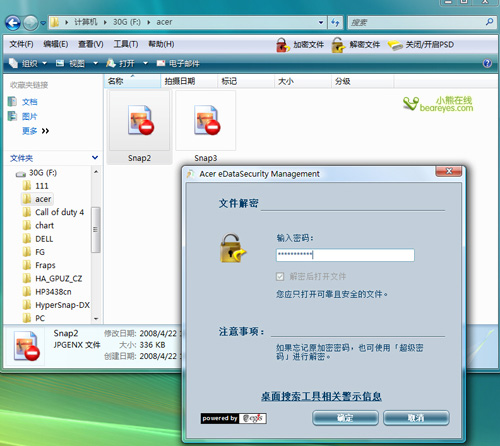Sort by 分级 column header
The width and height of the screenshot is (500, 446).
point(363,81)
